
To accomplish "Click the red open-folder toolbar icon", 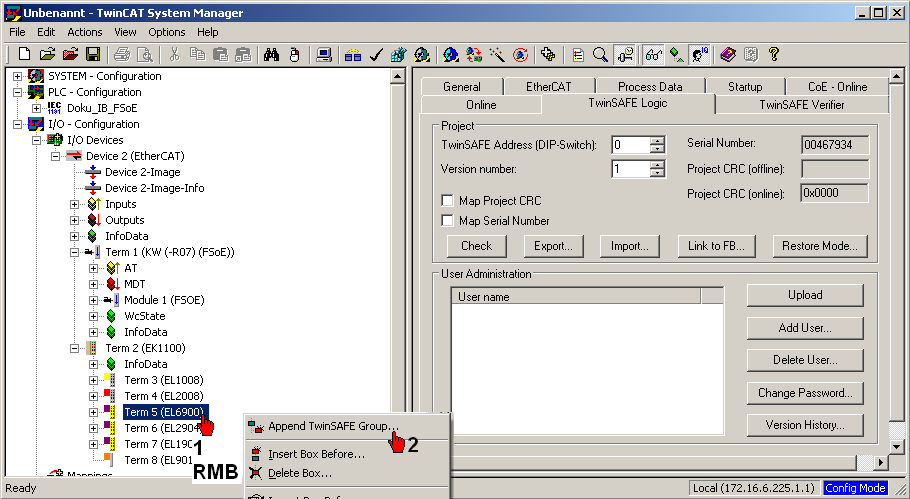I will pyautogui.click(x=70, y=55).
